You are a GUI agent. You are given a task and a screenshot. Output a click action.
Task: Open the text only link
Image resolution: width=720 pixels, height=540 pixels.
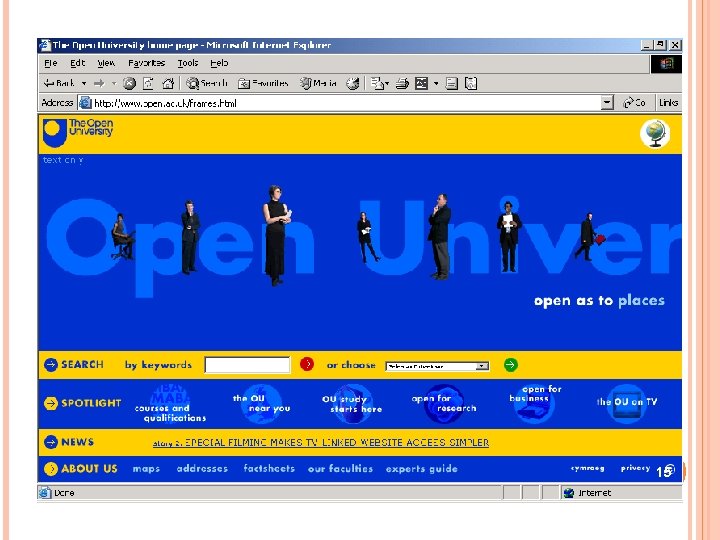(63, 160)
